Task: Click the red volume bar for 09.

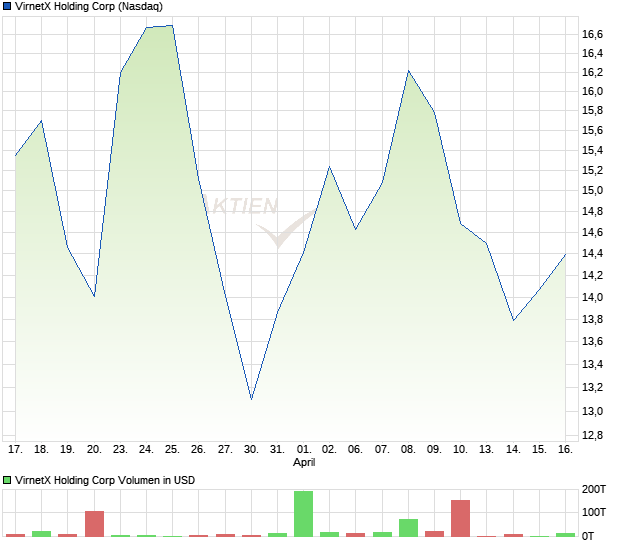Action: pos(435,534)
